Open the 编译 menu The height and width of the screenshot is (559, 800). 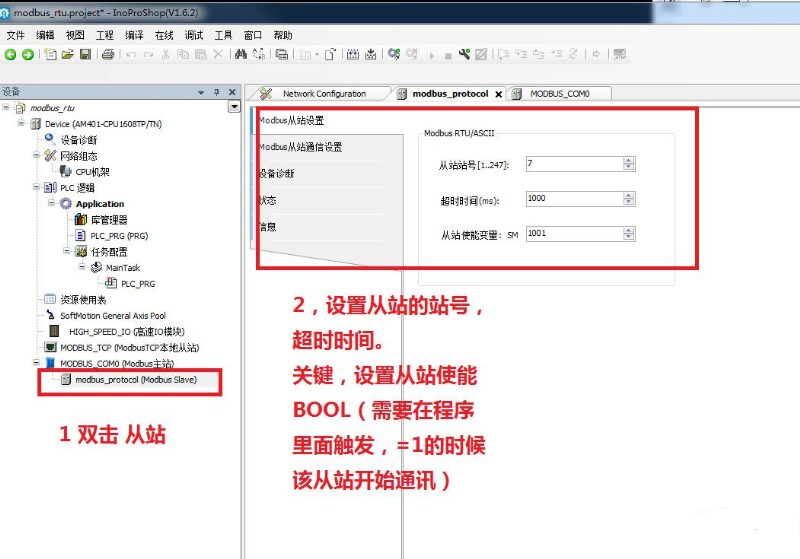click(x=134, y=35)
